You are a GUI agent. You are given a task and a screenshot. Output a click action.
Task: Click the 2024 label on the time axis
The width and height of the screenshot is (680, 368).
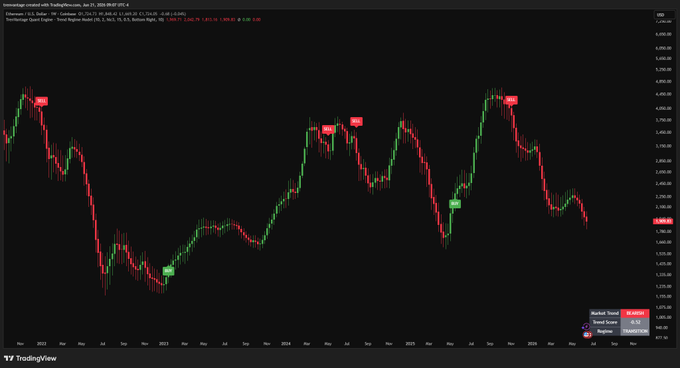pyautogui.click(x=286, y=344)
